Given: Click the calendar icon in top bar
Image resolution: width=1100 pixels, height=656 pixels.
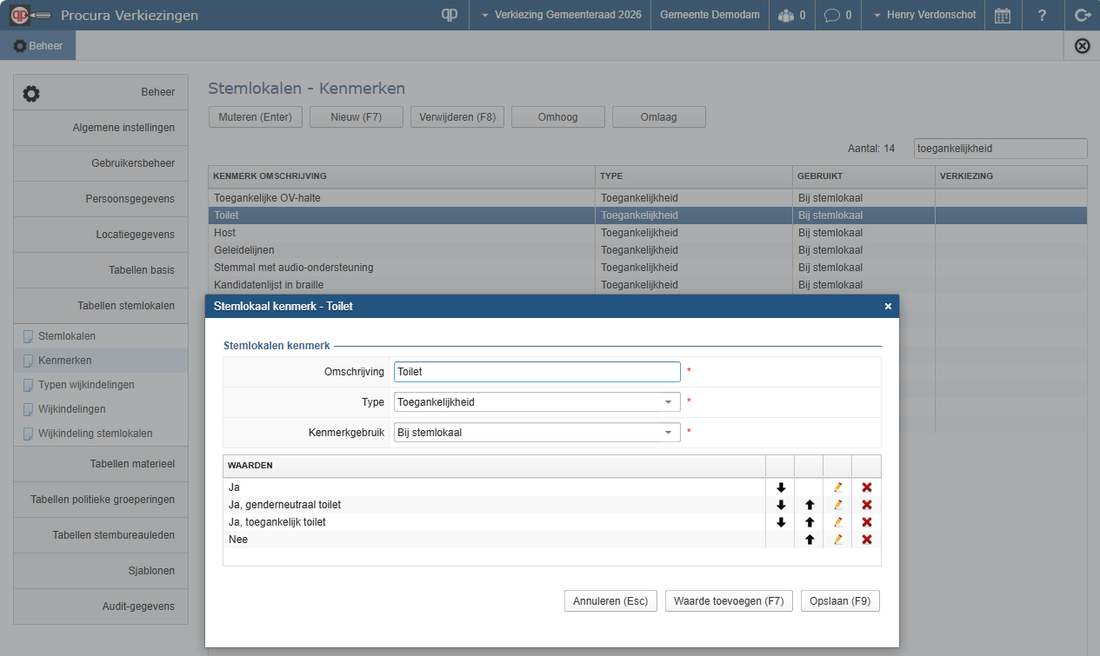Looking at the screenshot, I should pos(1002,15).
